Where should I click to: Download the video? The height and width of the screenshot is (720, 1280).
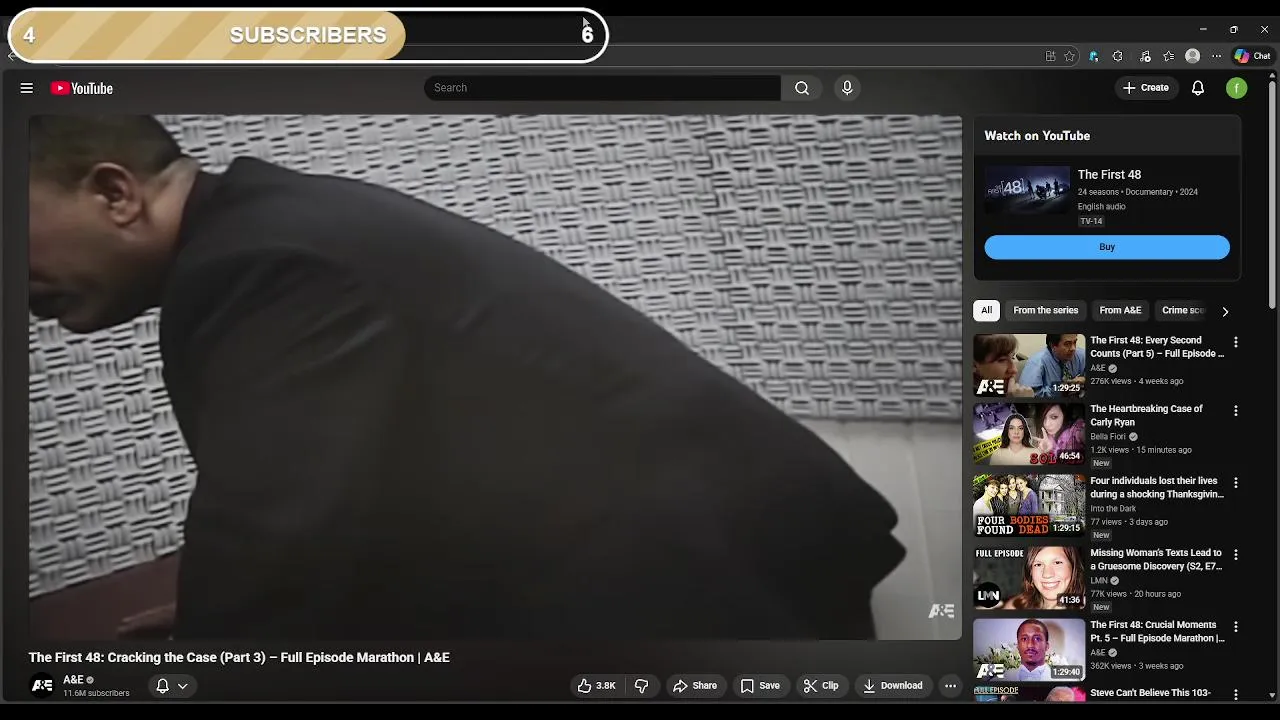click(893, 686)
